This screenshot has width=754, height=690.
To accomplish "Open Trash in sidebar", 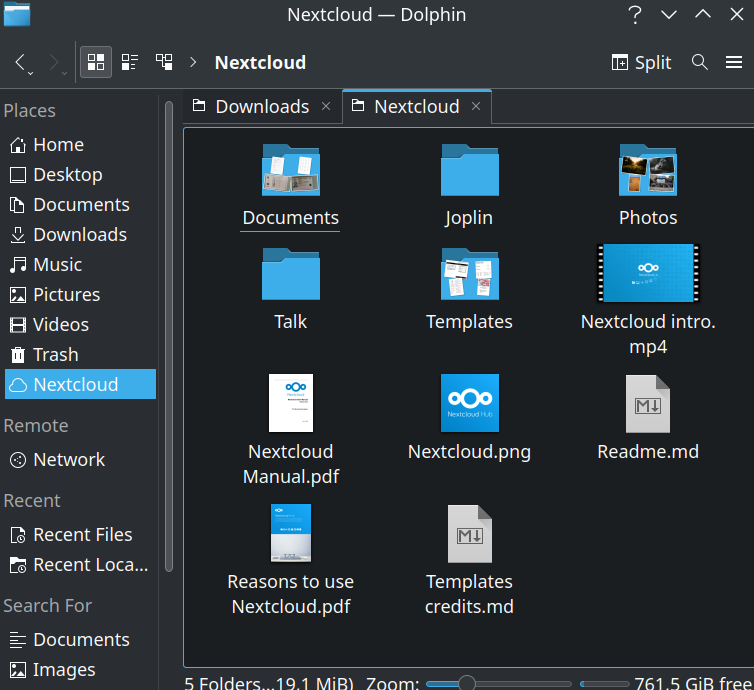I will pyautogui.click(x=80, y=355).
